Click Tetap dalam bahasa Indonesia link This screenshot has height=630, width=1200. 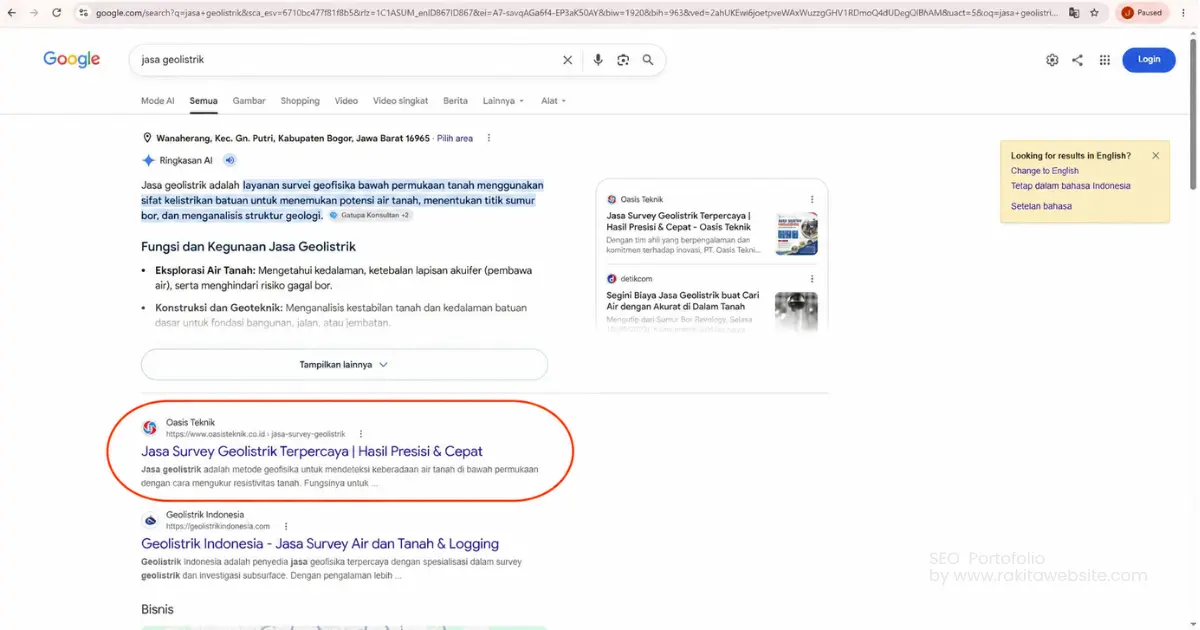[x=1071, y=186]
